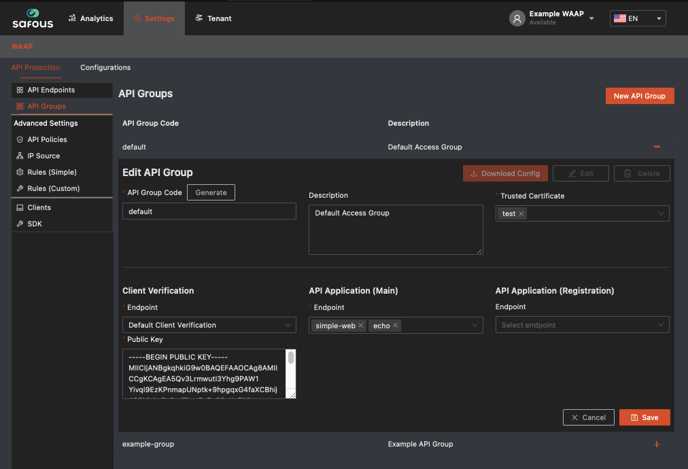The image size is (688, 469).
Task: Click the Rules (Custom) tool icon
Action: tap(20, 188)
